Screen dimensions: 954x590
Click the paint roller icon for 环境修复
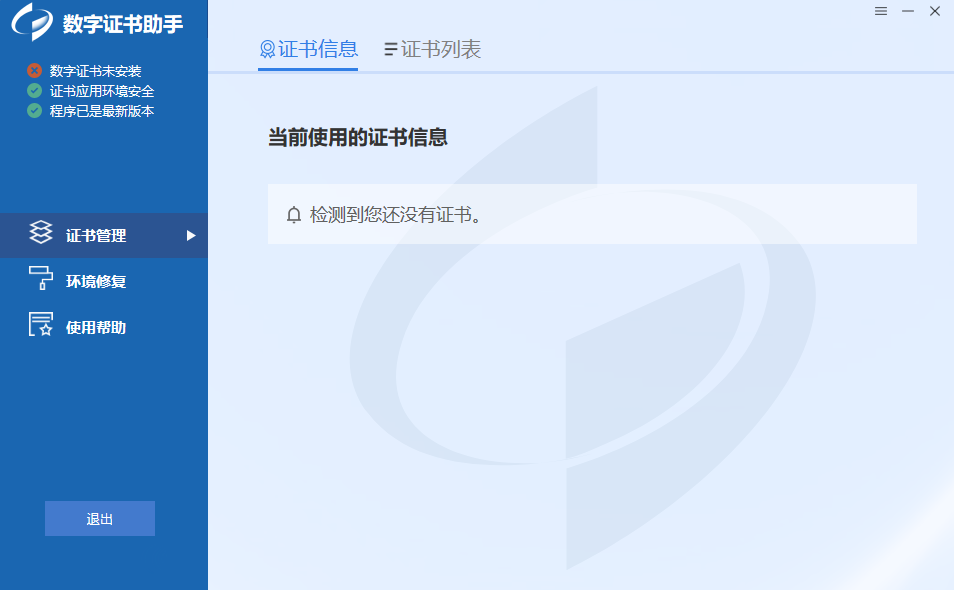tap(40, 279)
